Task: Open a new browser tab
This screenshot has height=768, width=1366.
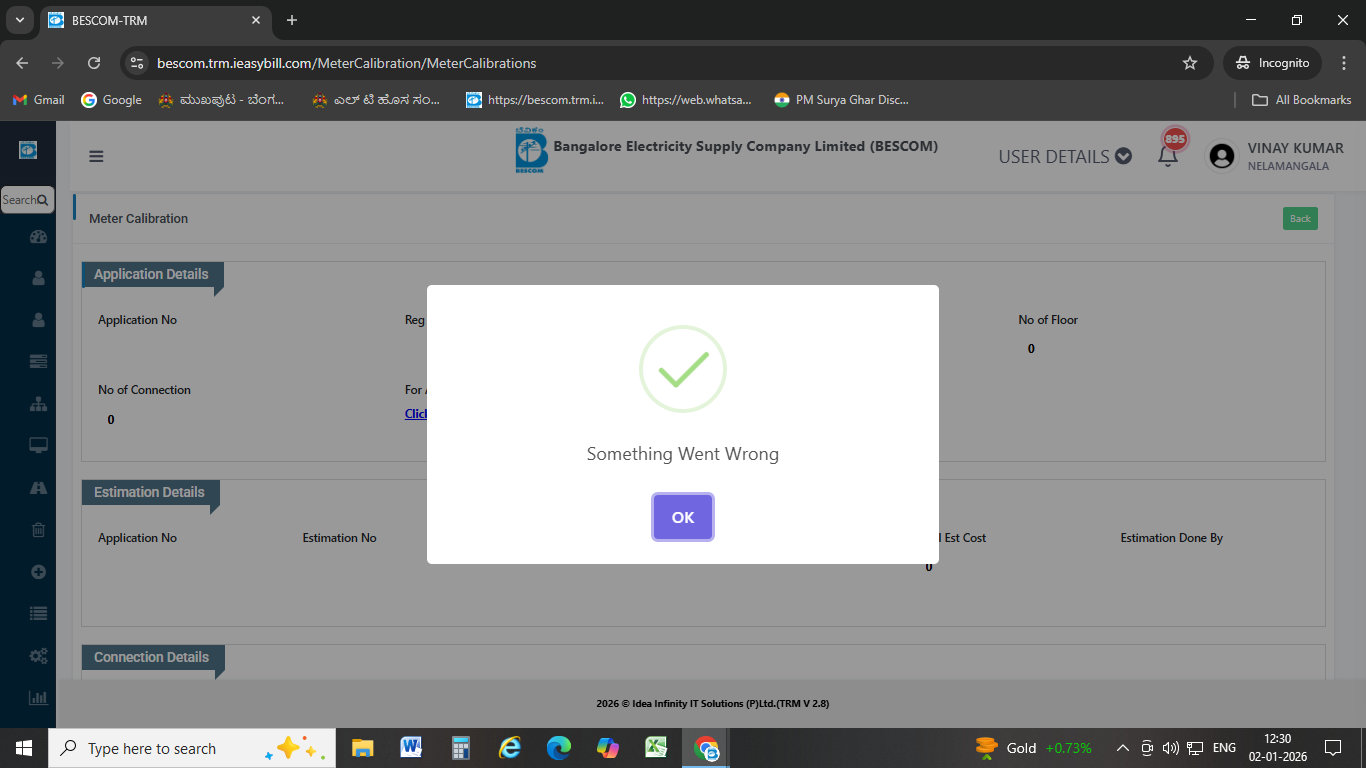Action: click(x=292, y=20)
